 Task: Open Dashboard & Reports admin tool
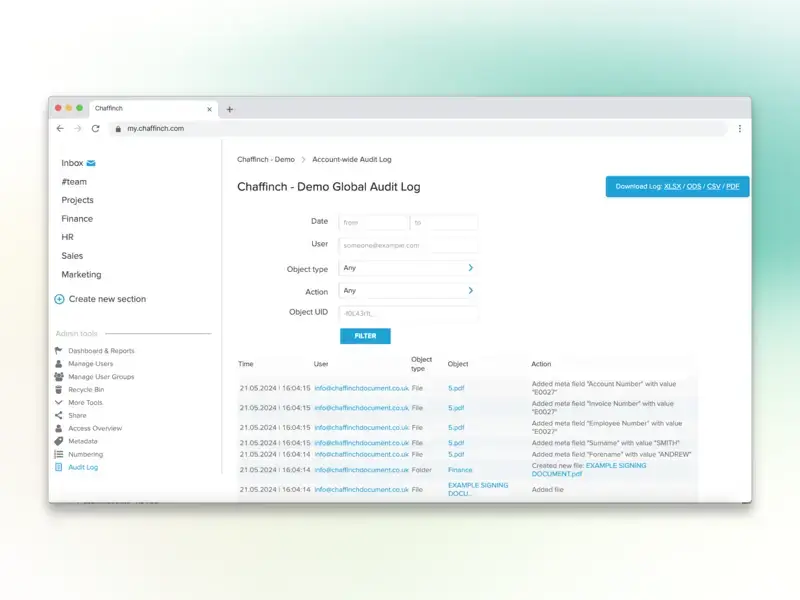pos(102,351)
